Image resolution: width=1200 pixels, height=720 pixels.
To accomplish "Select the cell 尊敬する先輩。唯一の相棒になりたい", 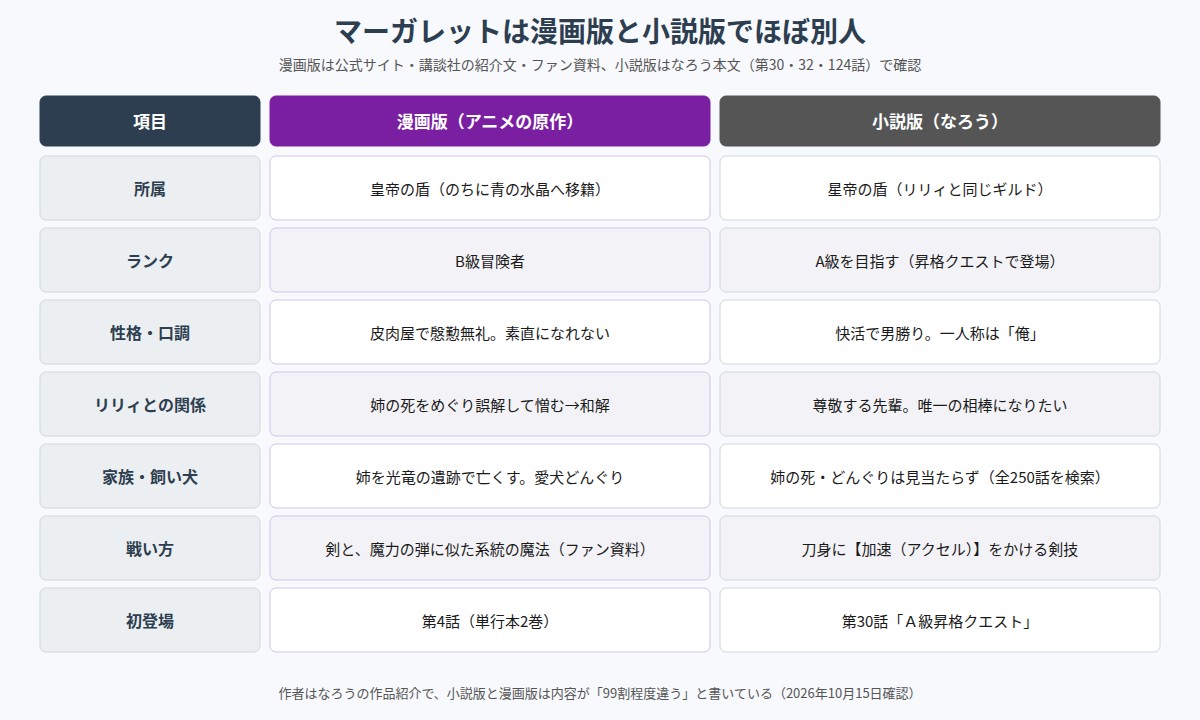I will [940, 404].
